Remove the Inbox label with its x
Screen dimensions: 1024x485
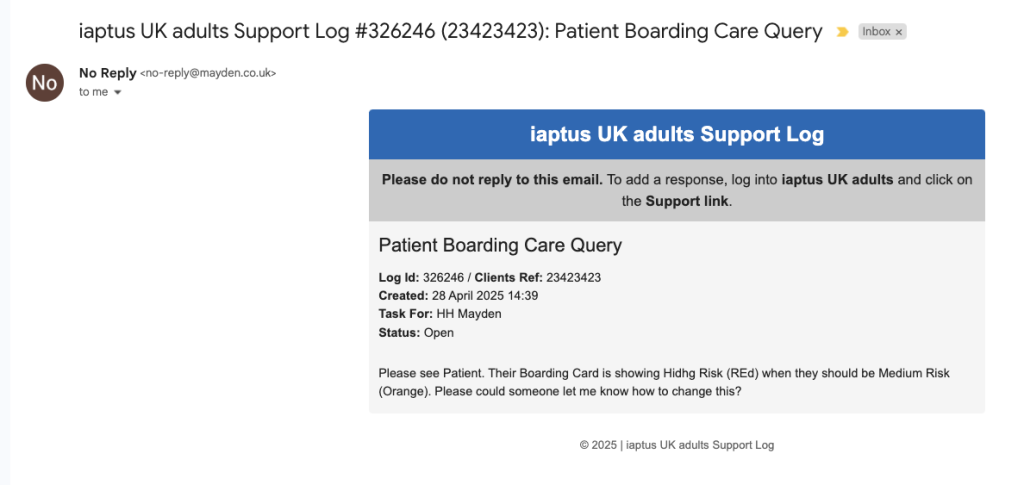pos(898,32)
